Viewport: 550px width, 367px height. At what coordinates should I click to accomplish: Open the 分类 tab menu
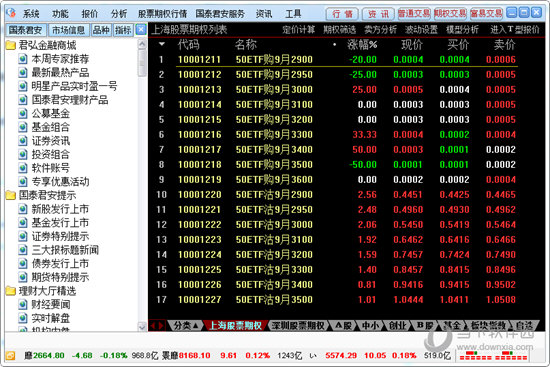(187, 326)
